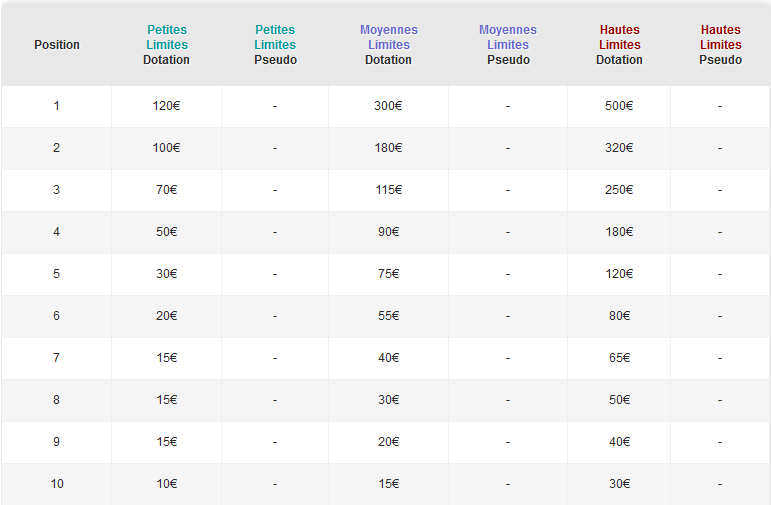This screenshot has height=505, width=771.
Task: Click the 10€ Petites Limites cell
Action: pyautogui.click(x=167, y=484)
